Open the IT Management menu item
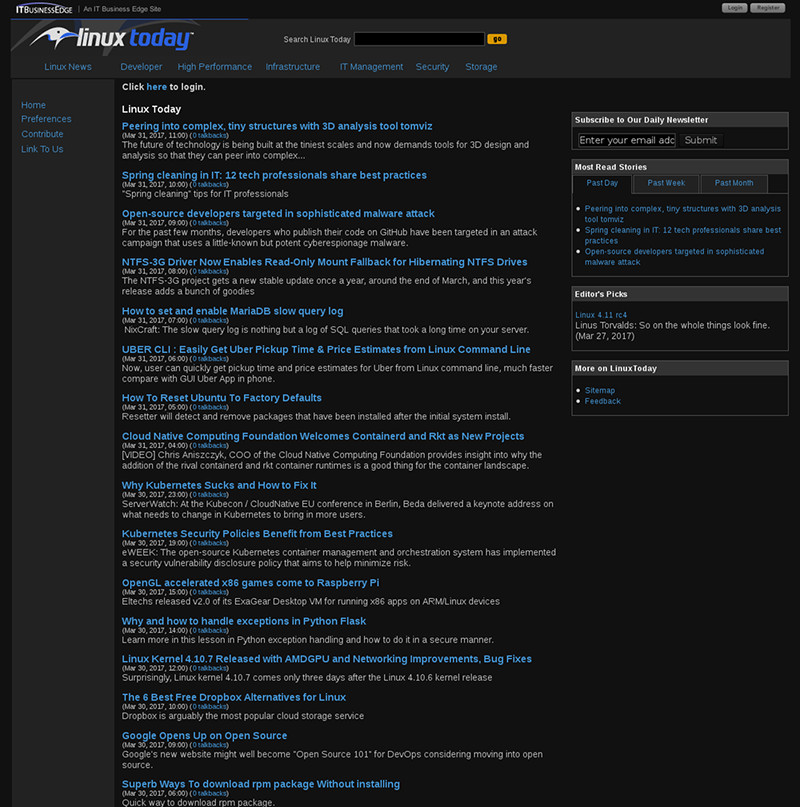This screenshot has width=800, height=807. [371, 67]
